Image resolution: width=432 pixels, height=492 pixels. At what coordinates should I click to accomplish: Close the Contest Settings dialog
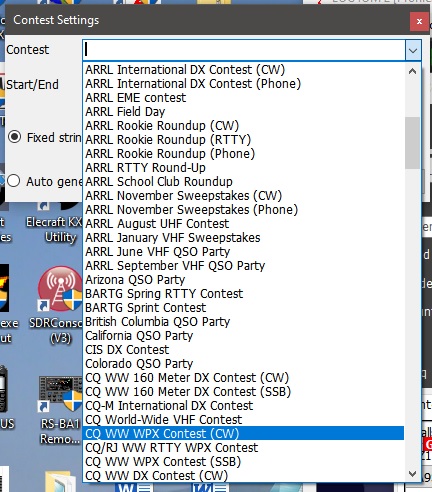coord(419,22)
